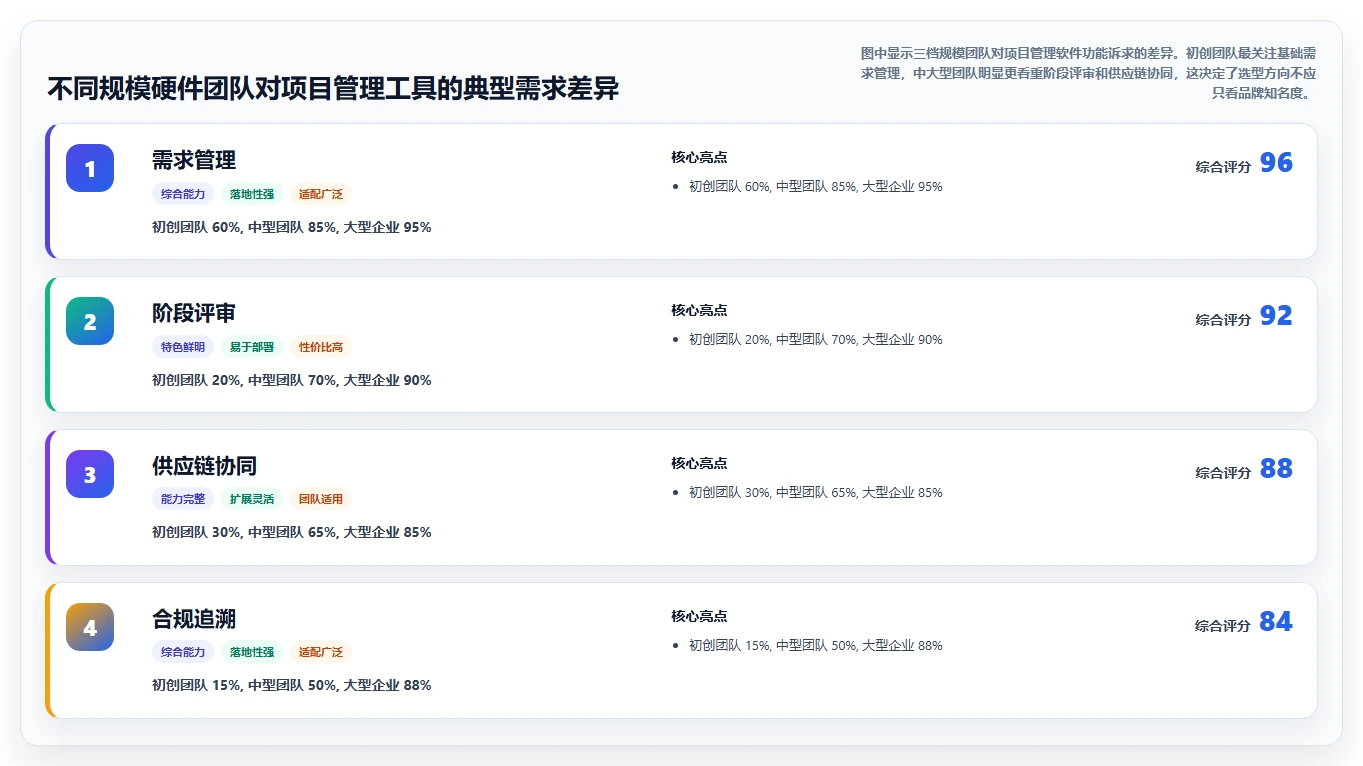Click the score 88 value
This screenshot has width=1363, height=766.
pyautogui.click(x=1276, y=469)
